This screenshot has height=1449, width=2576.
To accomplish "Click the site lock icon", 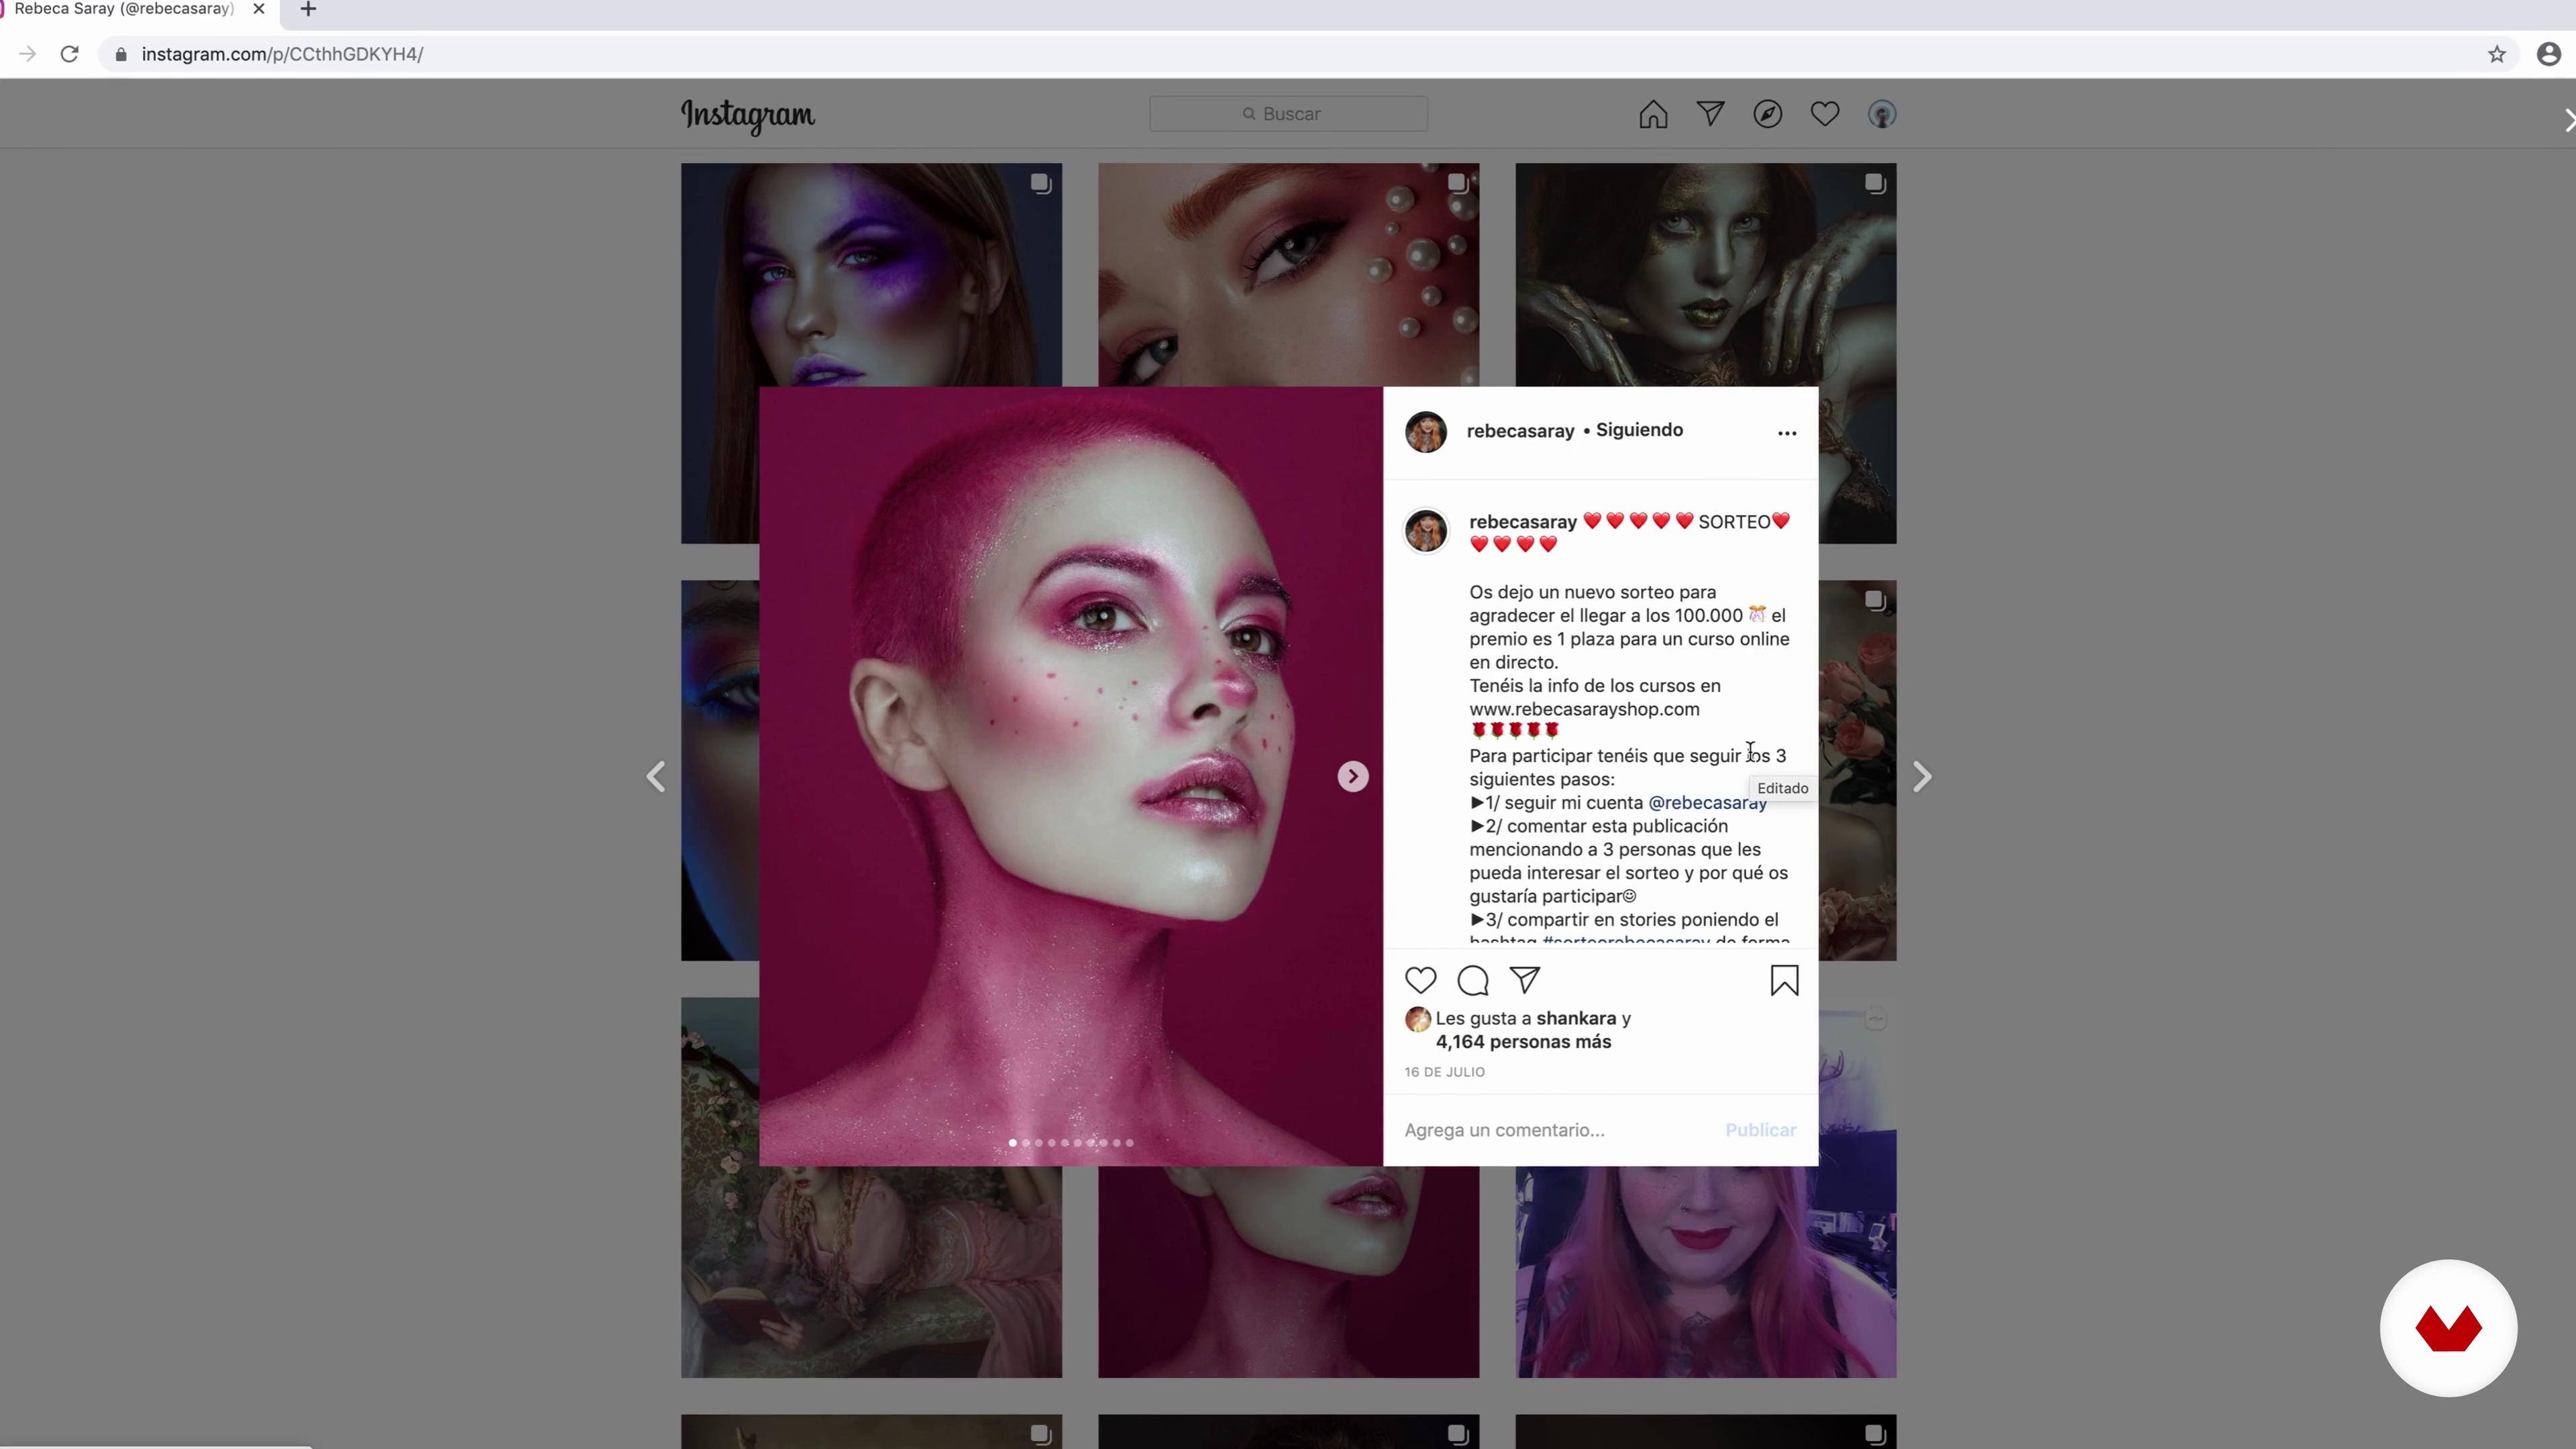I will (121, 54).
